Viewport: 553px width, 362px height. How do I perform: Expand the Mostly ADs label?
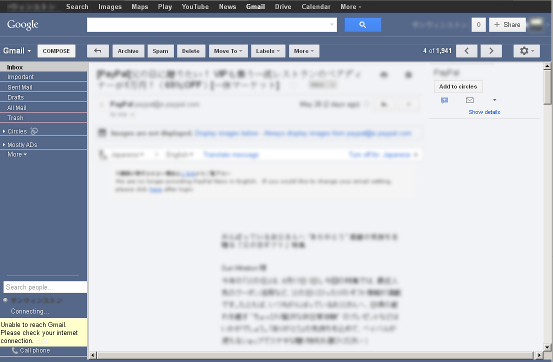pos(4,145)
